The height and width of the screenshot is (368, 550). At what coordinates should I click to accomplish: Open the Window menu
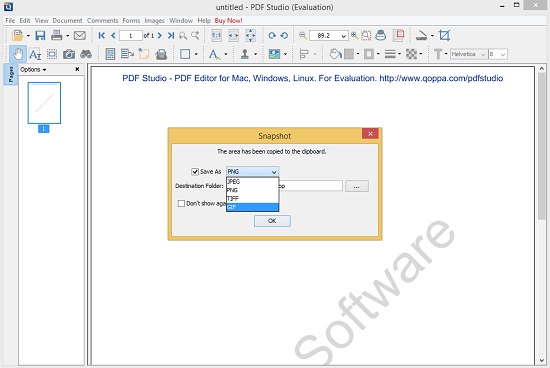tap(181, 21)
